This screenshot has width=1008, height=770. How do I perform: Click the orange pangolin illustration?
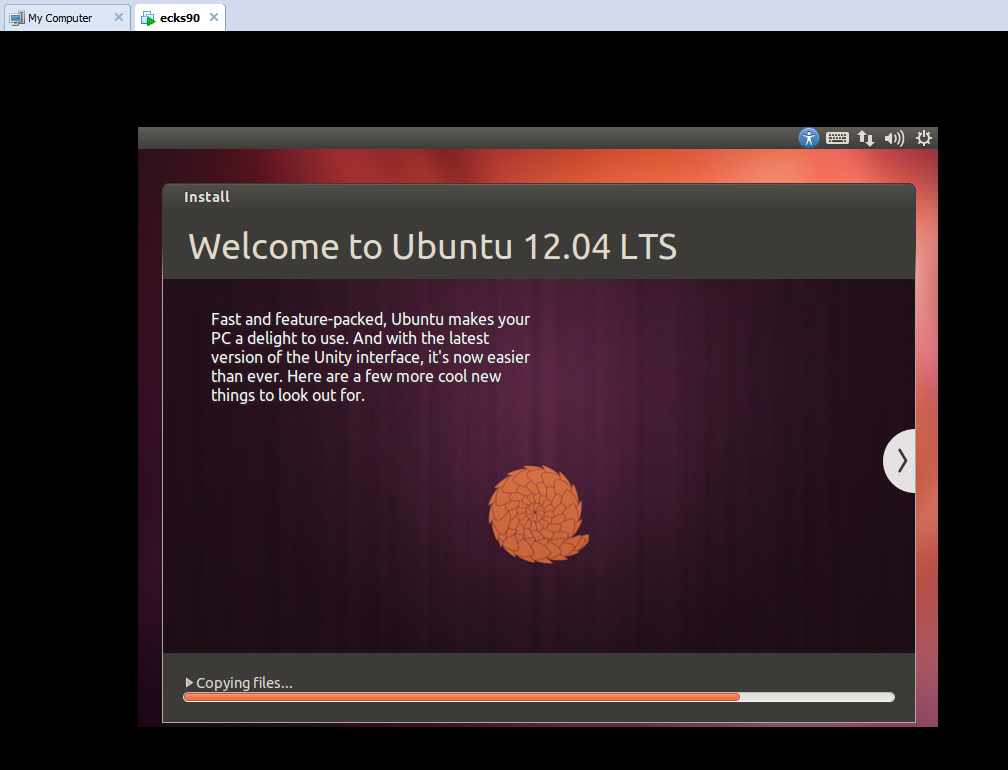click(538, 514)
